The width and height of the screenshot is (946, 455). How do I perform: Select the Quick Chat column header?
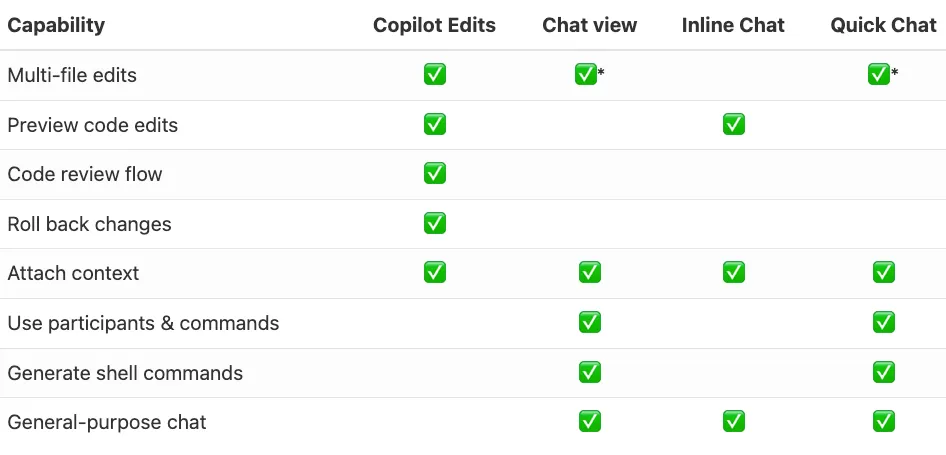tap(883, 25)
